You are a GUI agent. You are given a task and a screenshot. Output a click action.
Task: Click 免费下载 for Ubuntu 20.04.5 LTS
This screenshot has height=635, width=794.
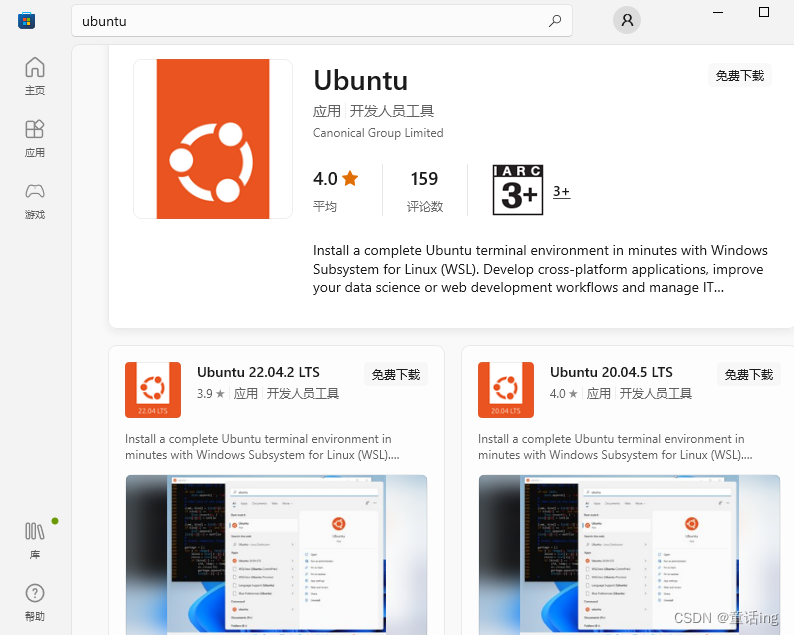point(748,374)
